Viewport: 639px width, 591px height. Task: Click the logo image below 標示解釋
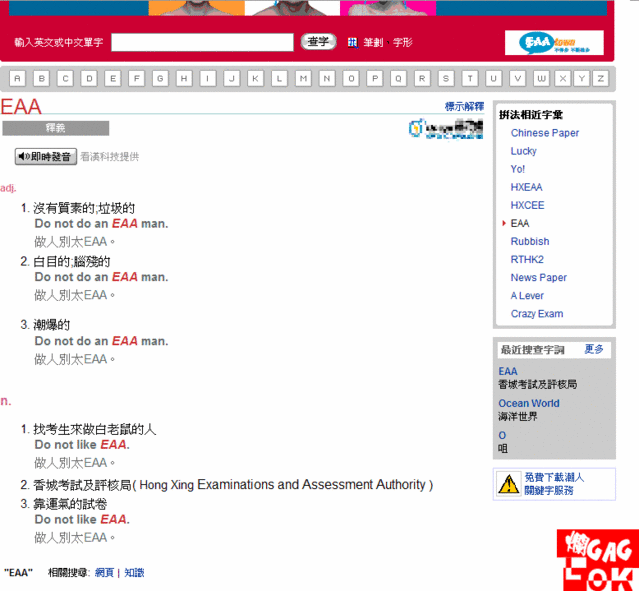[446, 129]
